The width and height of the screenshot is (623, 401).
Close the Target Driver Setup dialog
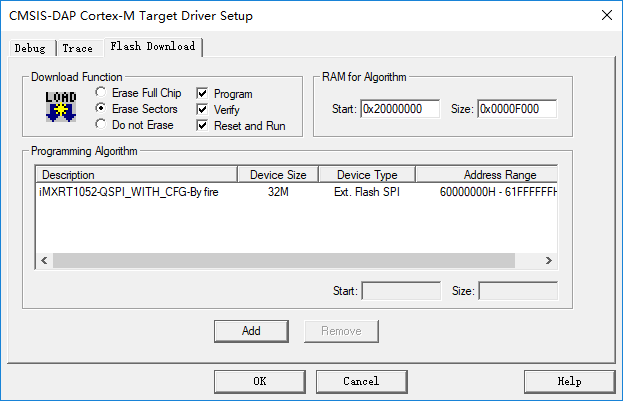coord(604,15)
